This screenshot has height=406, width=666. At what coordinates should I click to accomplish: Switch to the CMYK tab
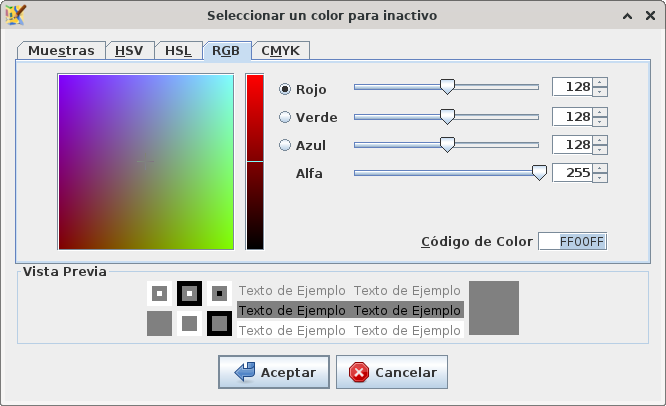point(280,51)
